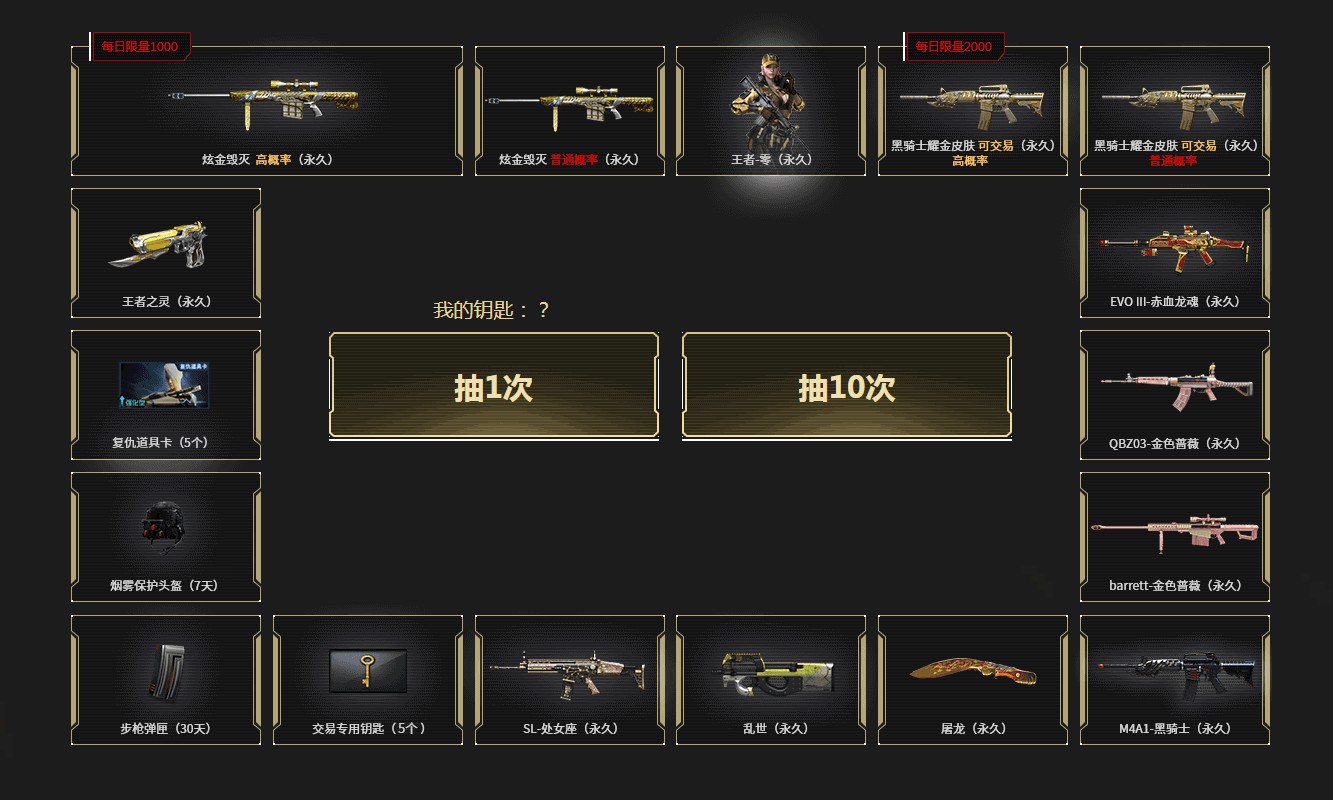Select the SL-处女座 rifle prize
1333x800 pixels.
point(570,680)
